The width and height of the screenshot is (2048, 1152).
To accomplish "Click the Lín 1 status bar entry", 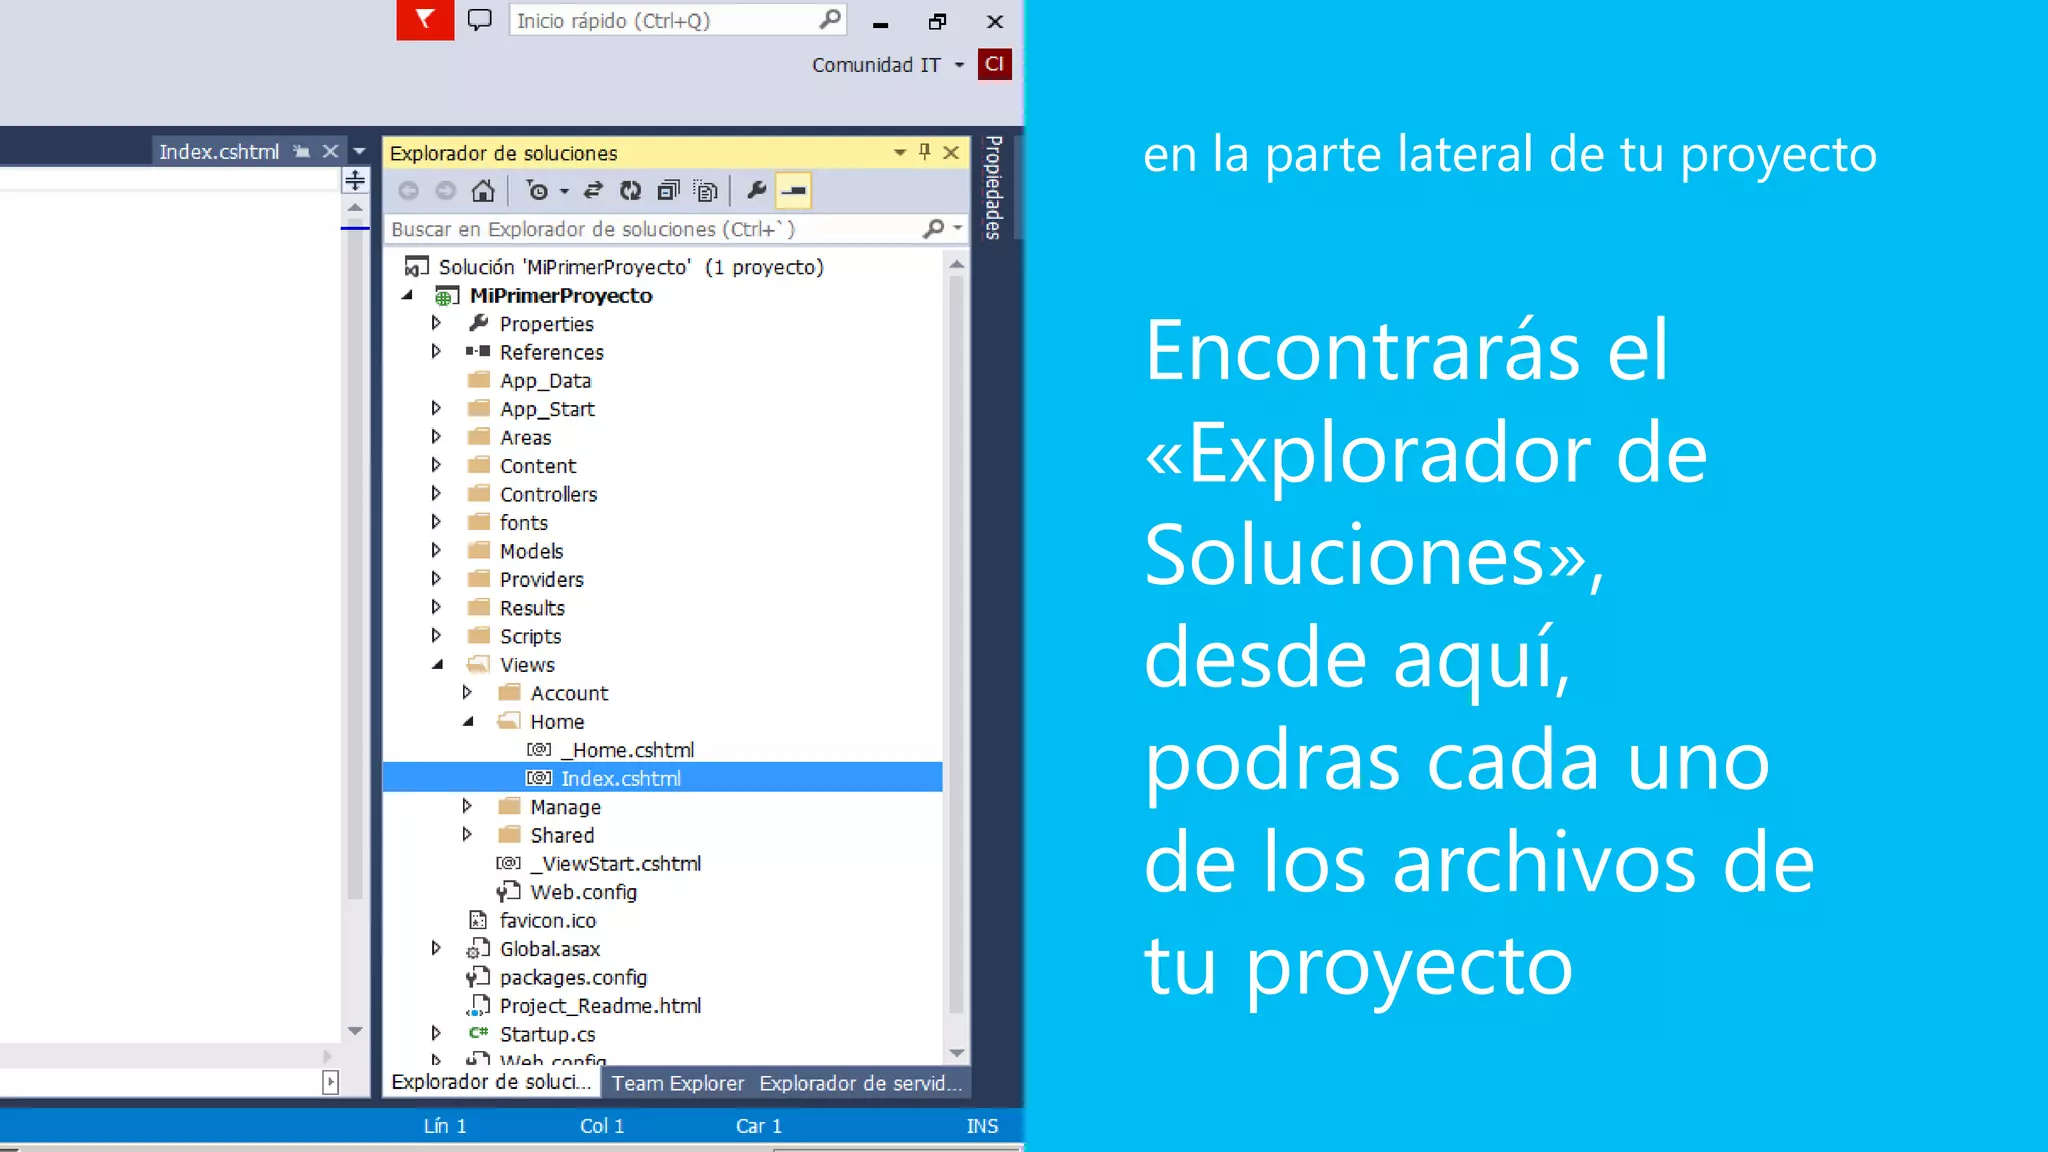I will (445, 1126).
